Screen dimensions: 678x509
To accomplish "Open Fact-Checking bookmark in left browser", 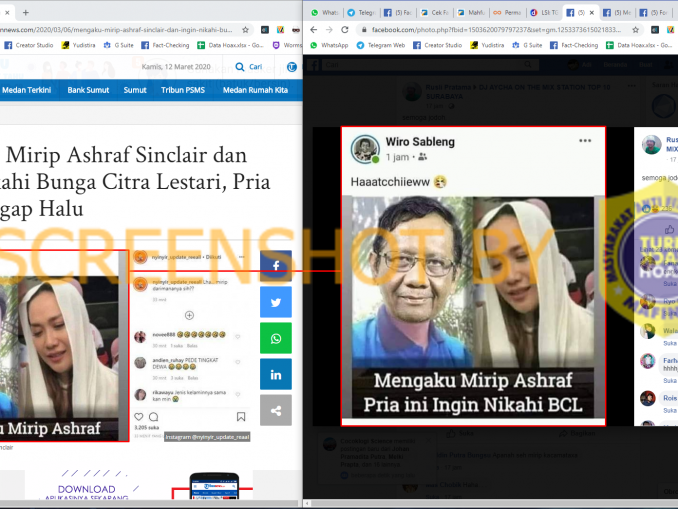I will point(166,45).
